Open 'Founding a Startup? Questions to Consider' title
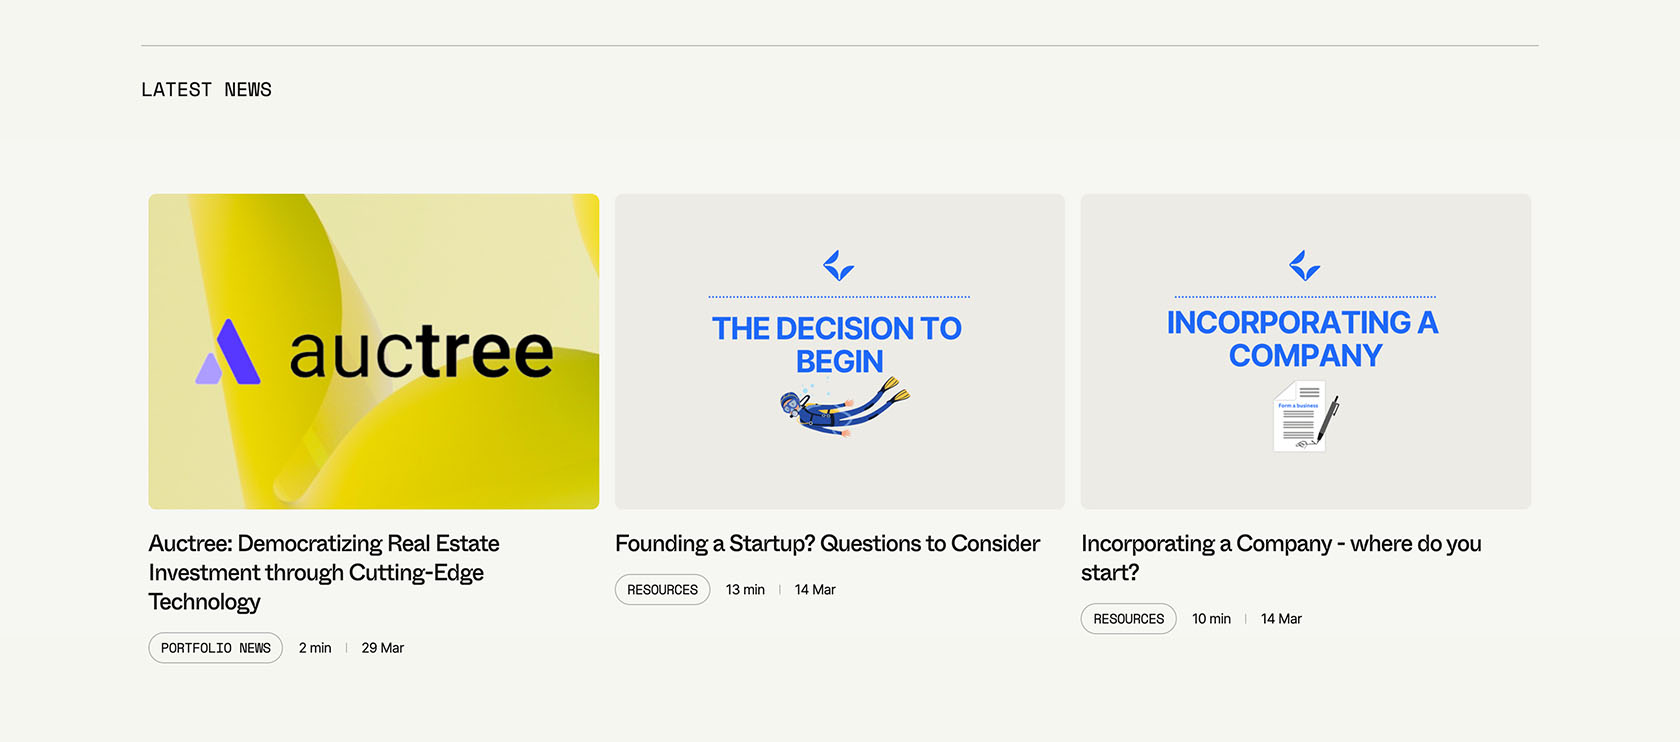This screenshot has height=742, width=1680. click(x=828, y=544)
